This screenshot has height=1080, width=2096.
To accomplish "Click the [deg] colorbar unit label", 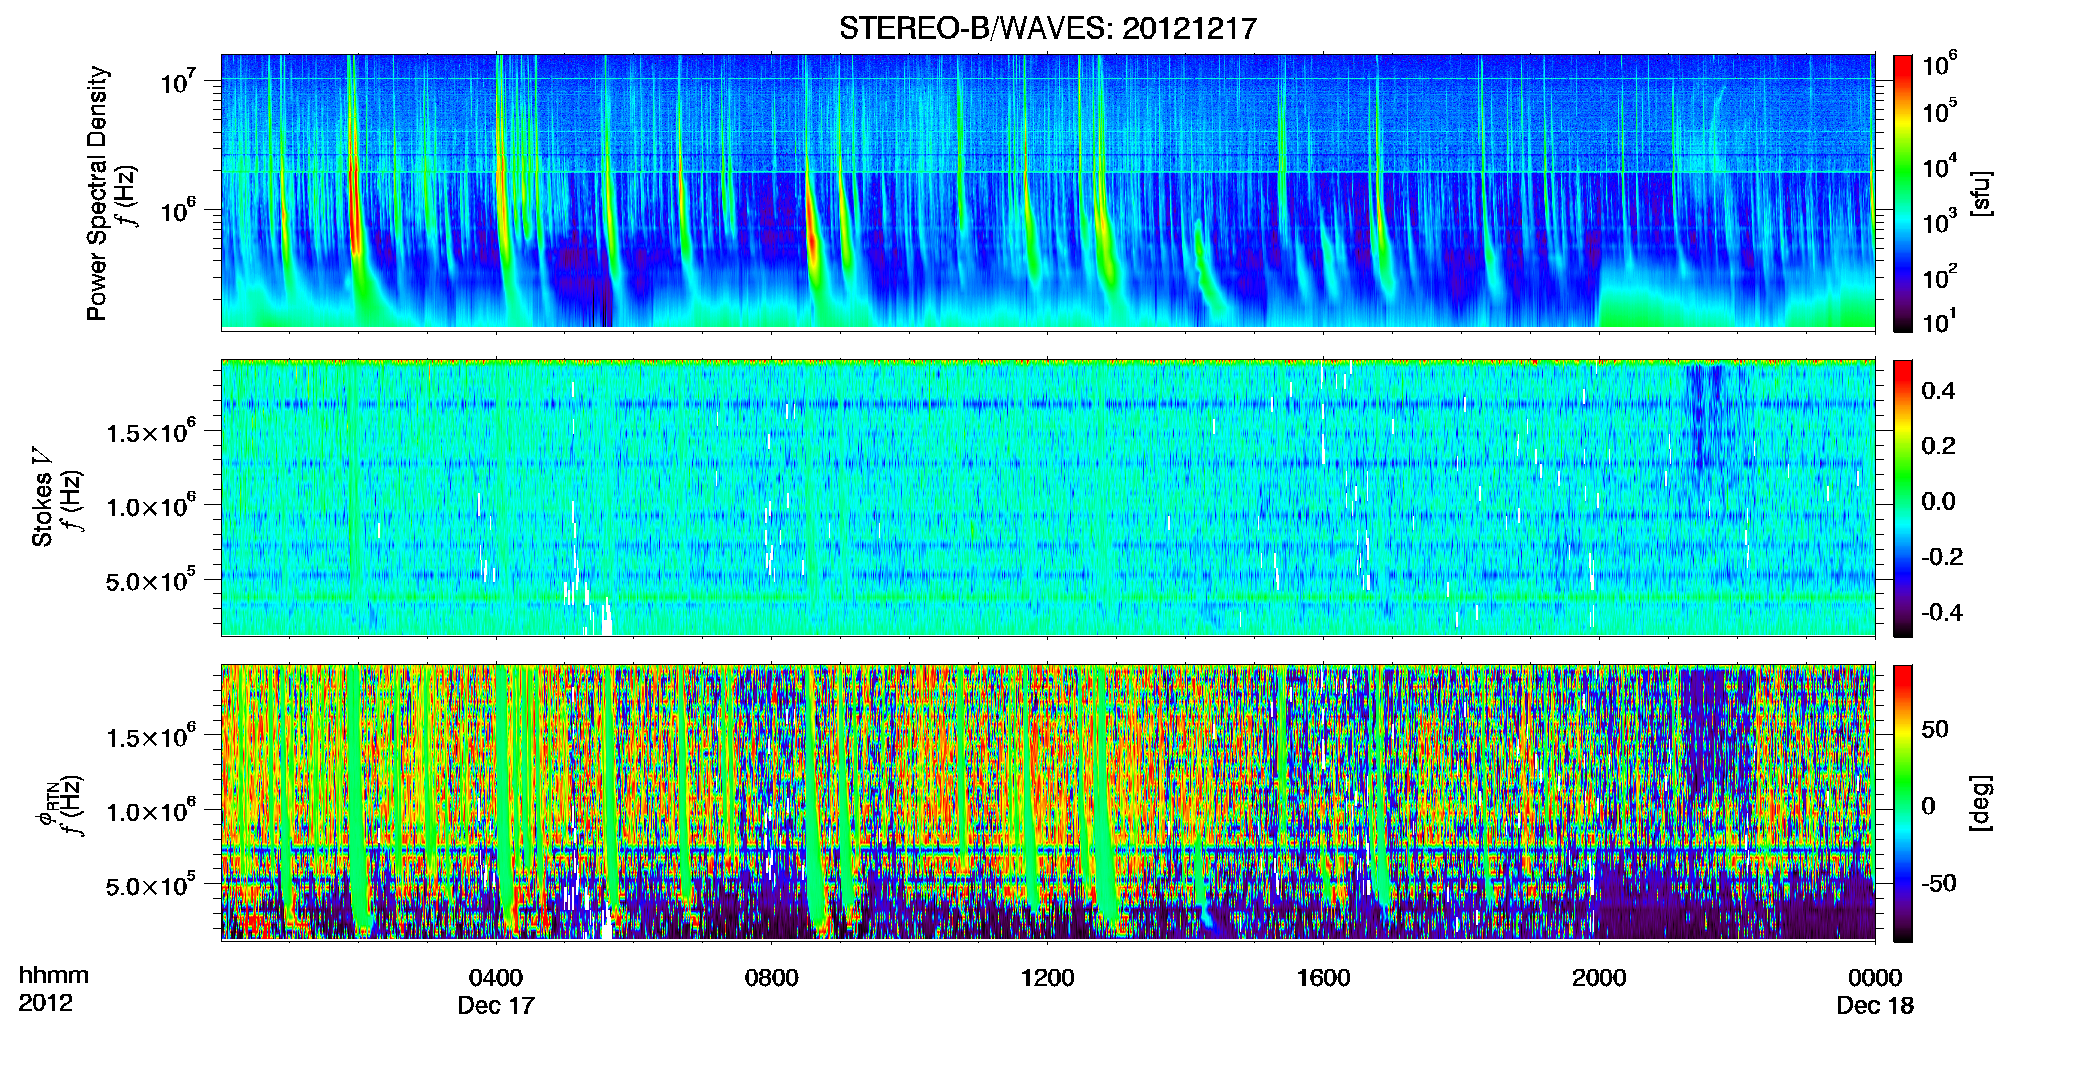I will point(1981,803).
